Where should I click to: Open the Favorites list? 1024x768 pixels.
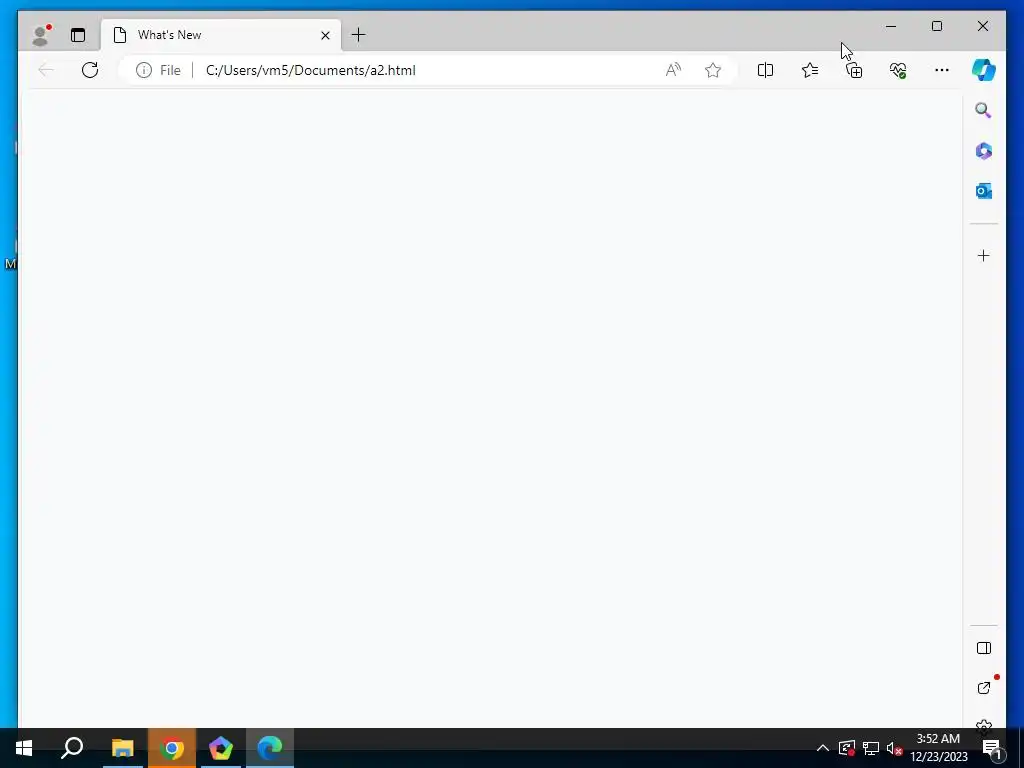tap(810, 70)
